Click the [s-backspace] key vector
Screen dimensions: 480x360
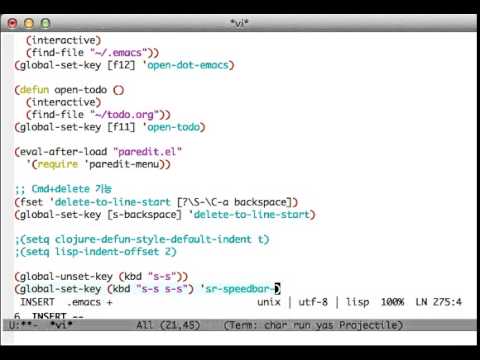click(144, 214)
